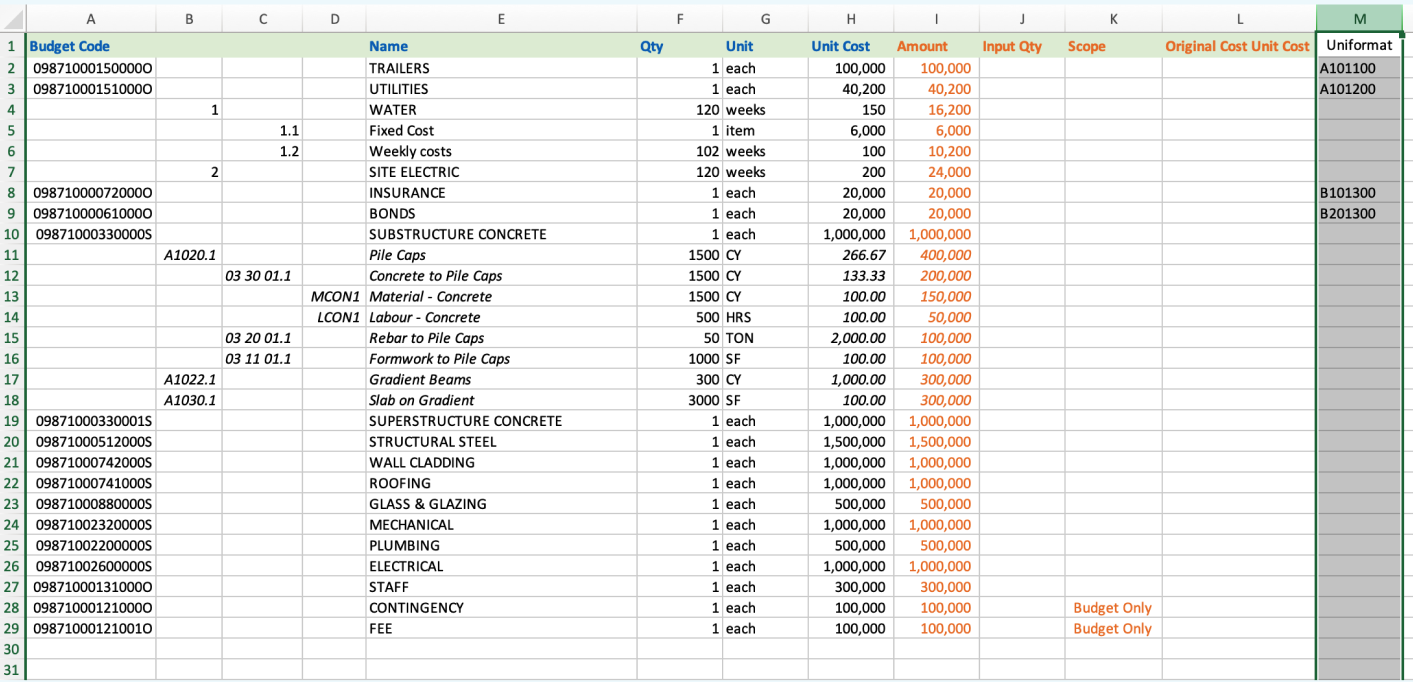Select the FEE name cell
1413x682 pixels.
[501, 629]
